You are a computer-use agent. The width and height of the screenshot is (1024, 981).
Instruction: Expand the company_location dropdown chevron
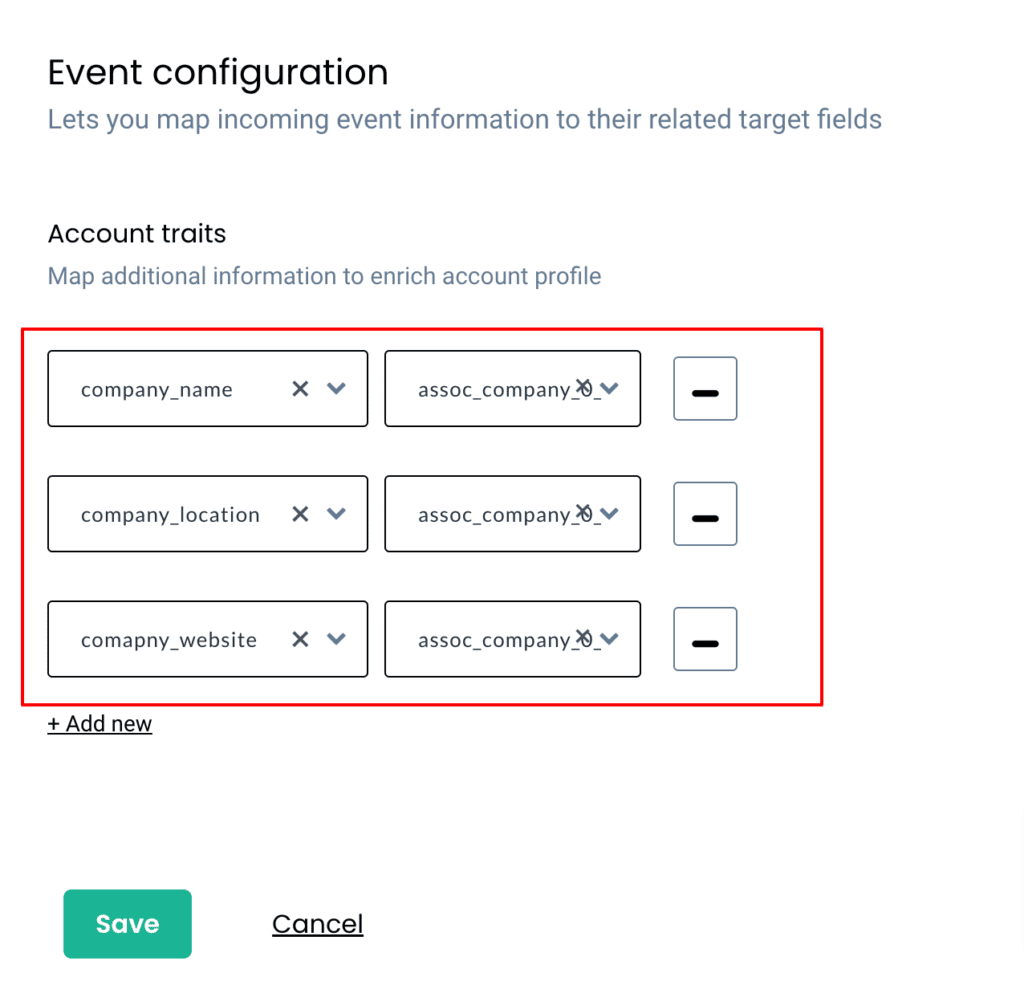336,514
